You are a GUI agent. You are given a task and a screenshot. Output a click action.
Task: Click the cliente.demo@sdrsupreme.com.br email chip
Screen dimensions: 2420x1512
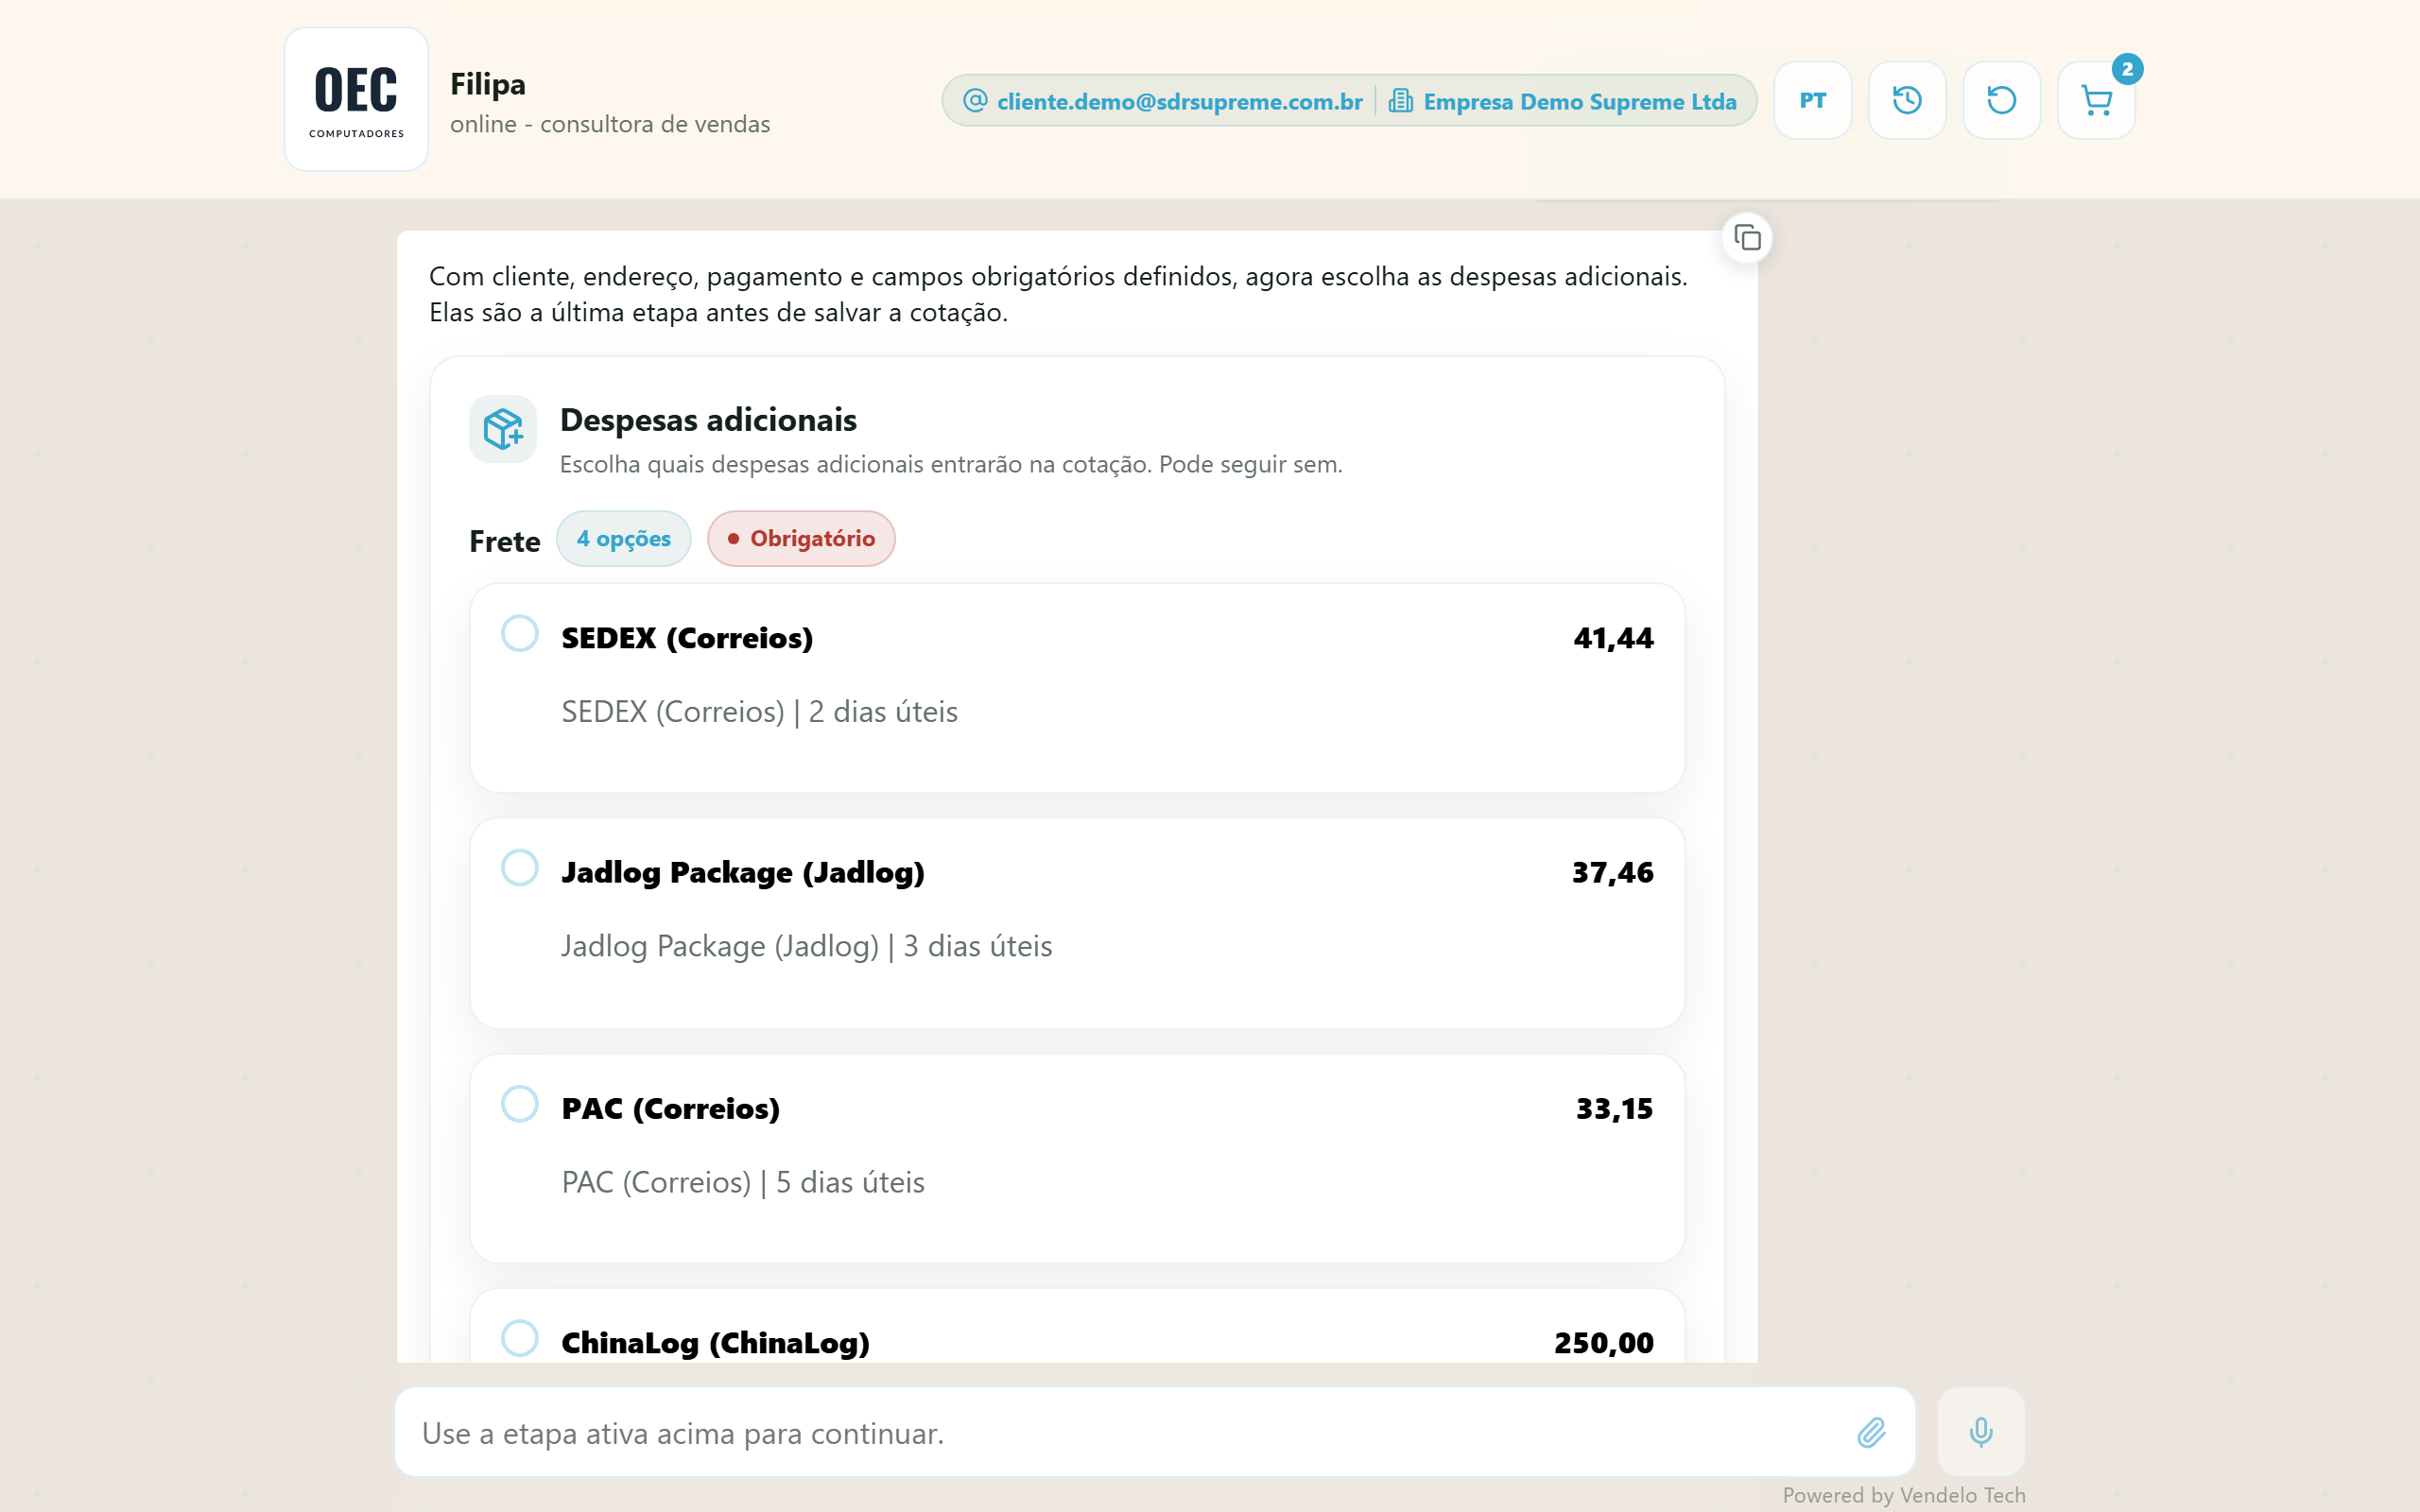click(x=1163, y=101)
